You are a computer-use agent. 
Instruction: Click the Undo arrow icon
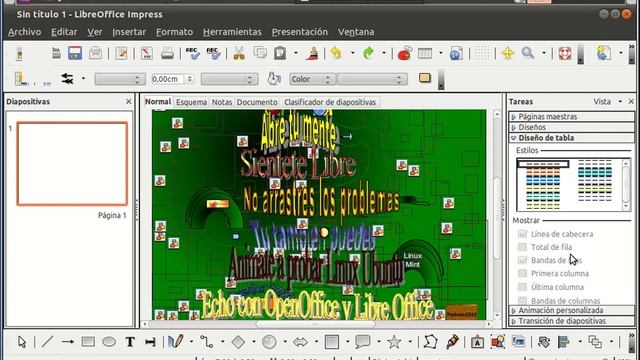[x=336, y=53]
